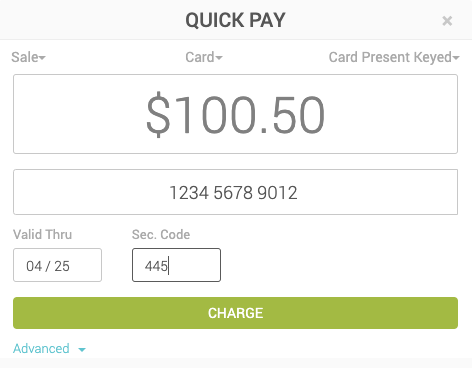The height and width of the screenshot is (368, 472).
Task: Close the Quick Pay dialog
Action: coord(447,21)
